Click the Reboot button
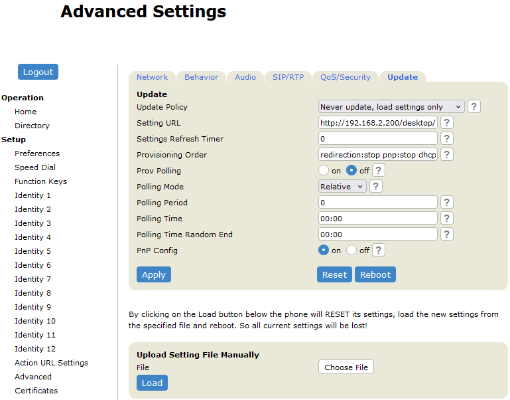 [x=375, y=275]
